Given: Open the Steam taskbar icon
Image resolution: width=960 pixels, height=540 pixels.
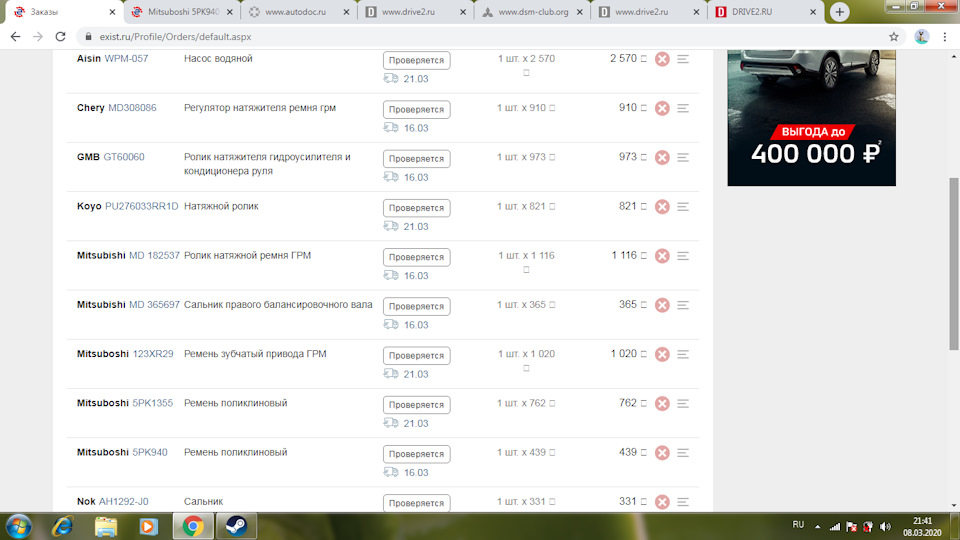Looking at the screenshot, I should [x=236, y=526].
